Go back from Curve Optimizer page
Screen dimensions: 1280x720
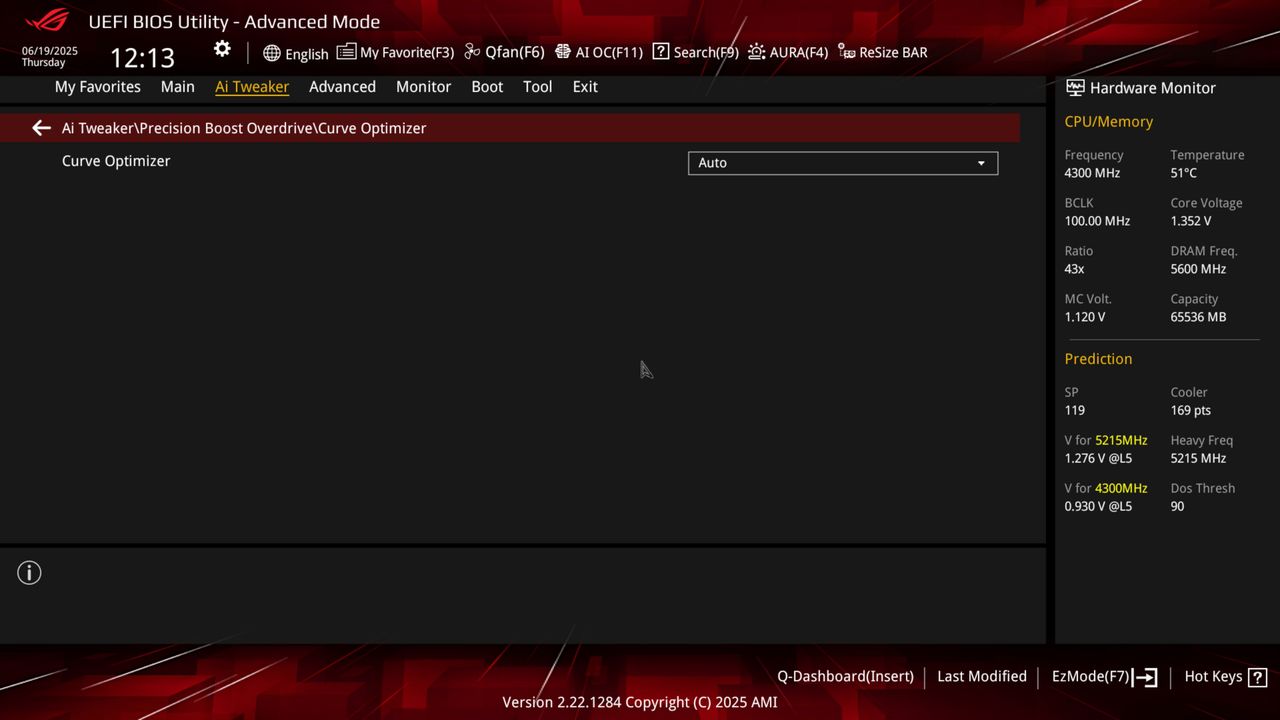(x=40, y=128)
